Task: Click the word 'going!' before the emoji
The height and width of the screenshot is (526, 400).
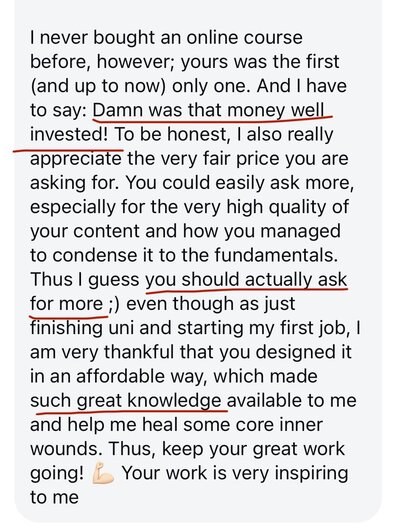Action: (57, 473)
